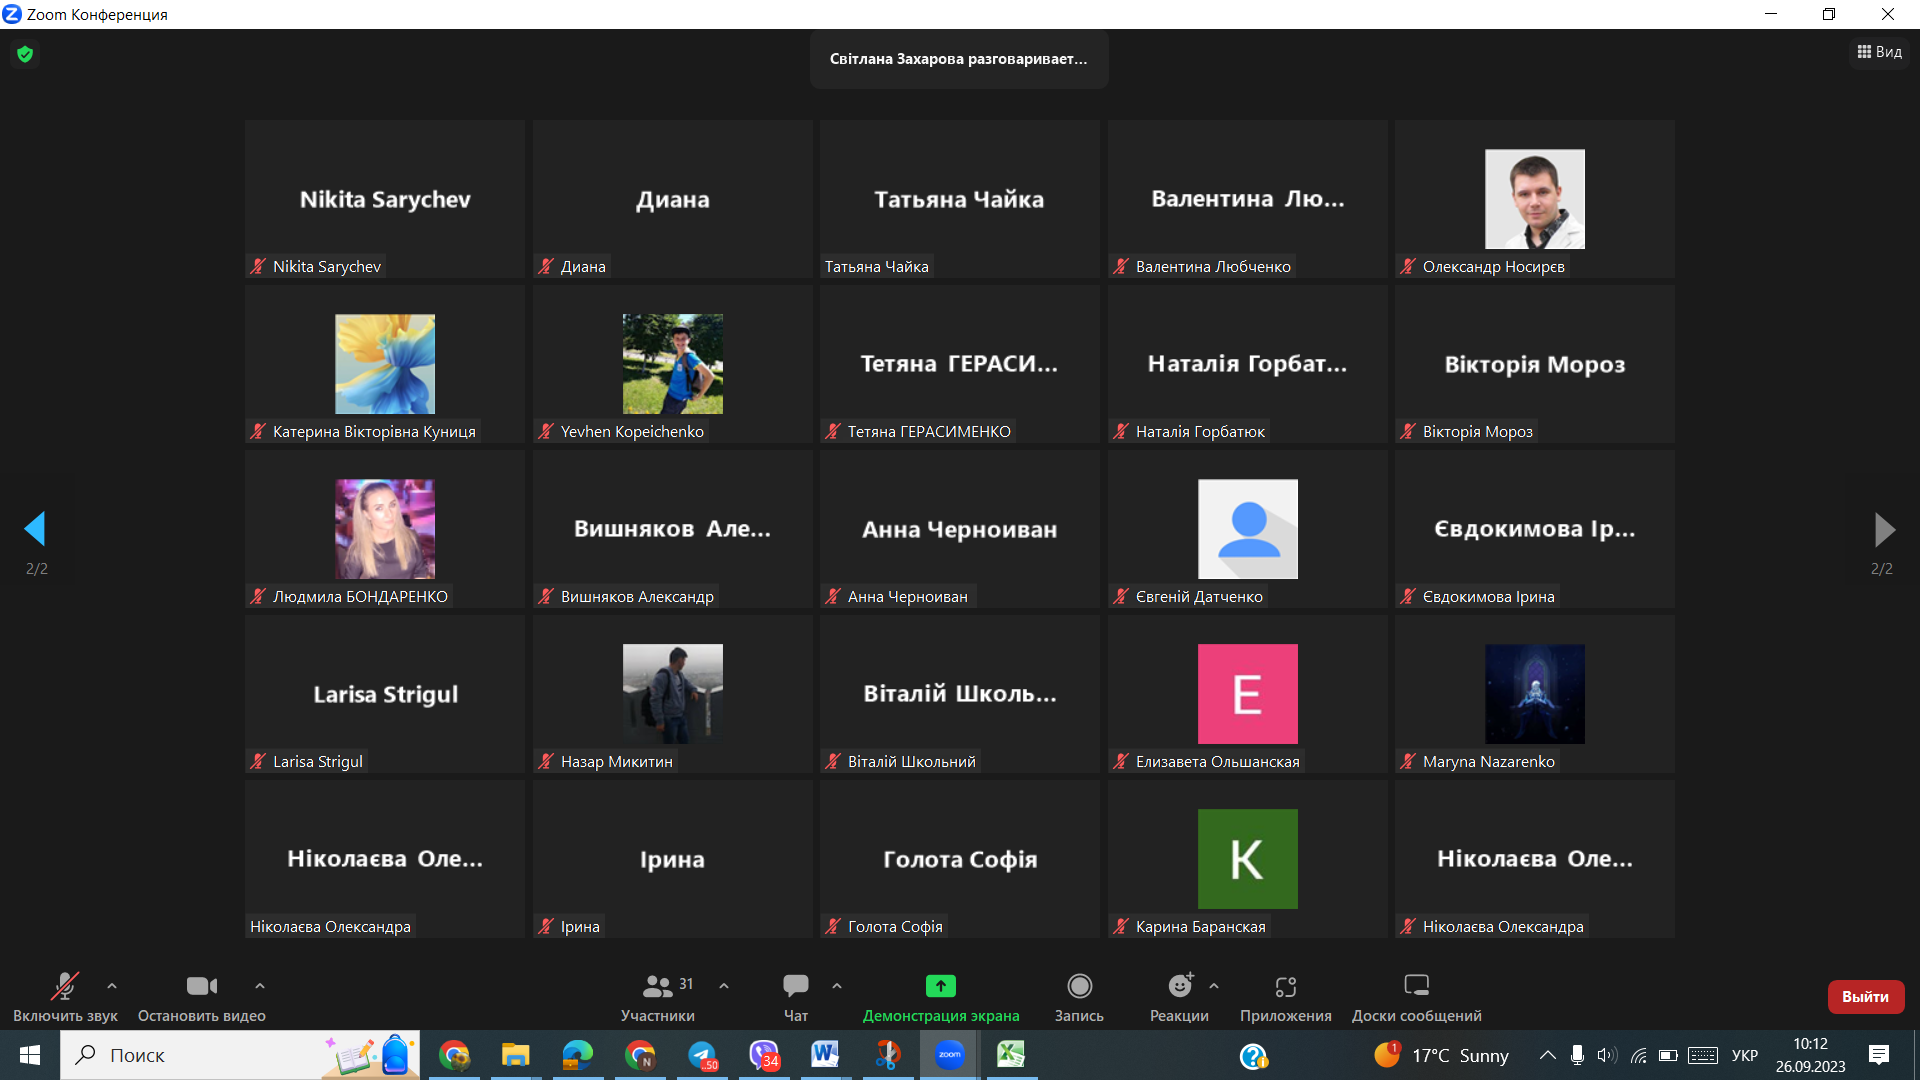Open the Whiteboards (Доски сообщений) icon
1920x1080 pixels.
click(x=1416, y=986)
